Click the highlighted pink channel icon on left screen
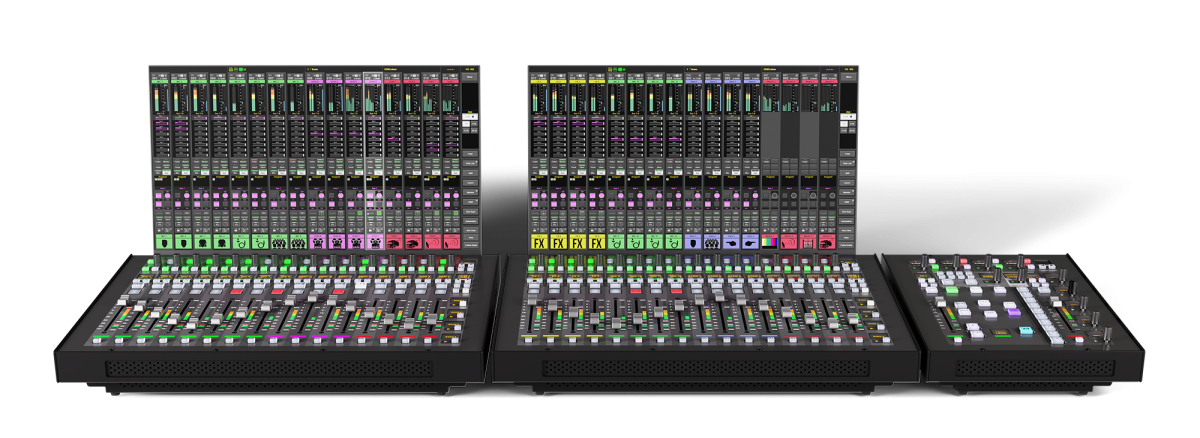1200x438 pixels. 374,242
